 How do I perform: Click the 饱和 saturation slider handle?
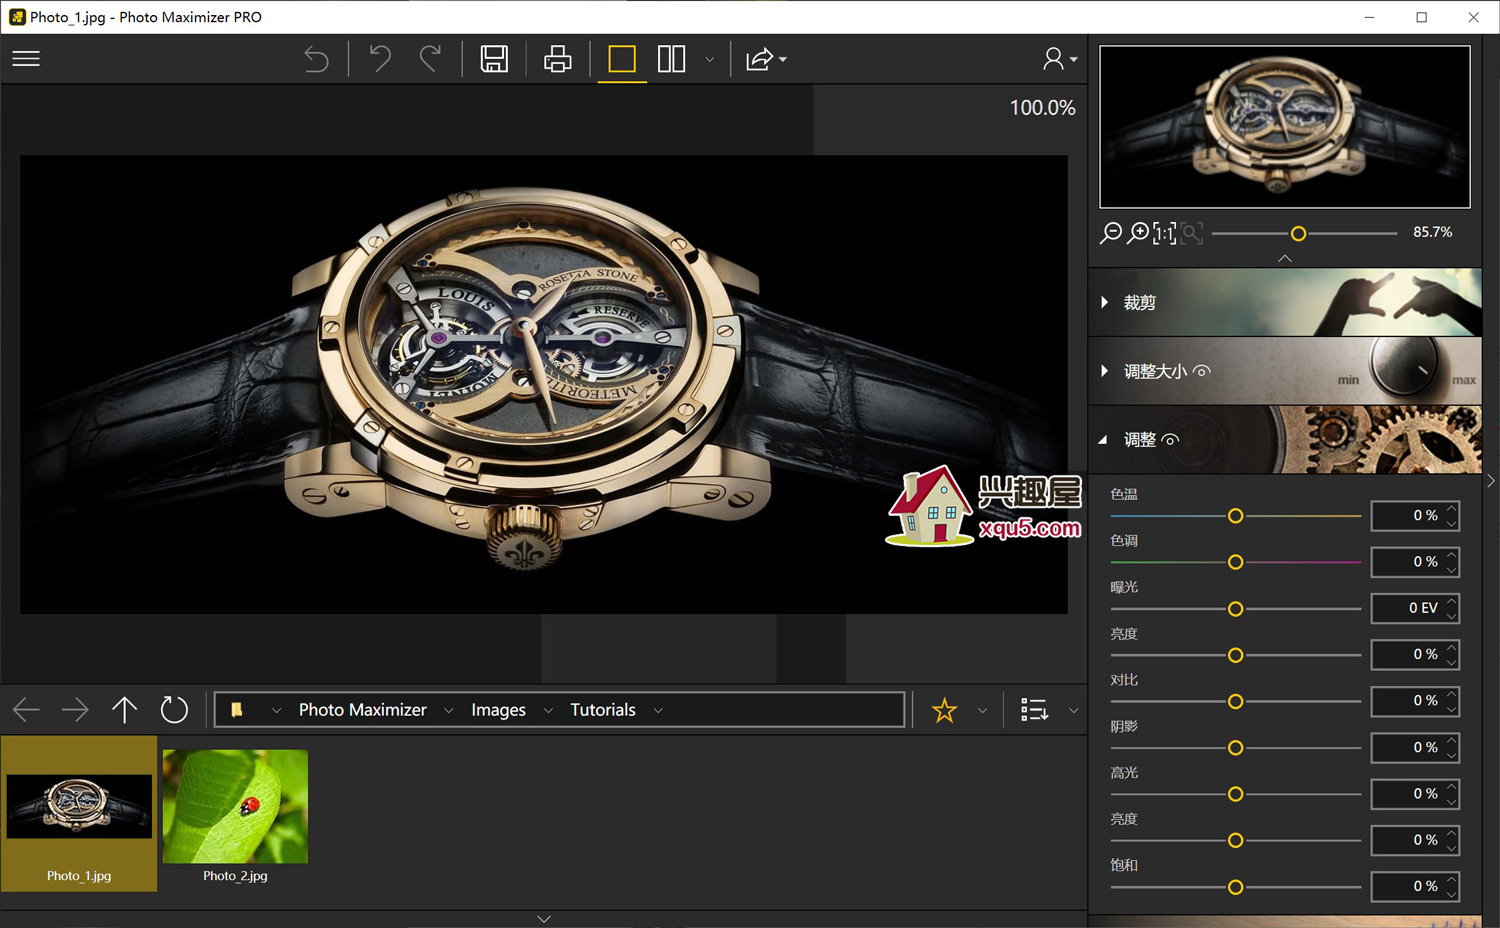click(x=1236, y=887)
